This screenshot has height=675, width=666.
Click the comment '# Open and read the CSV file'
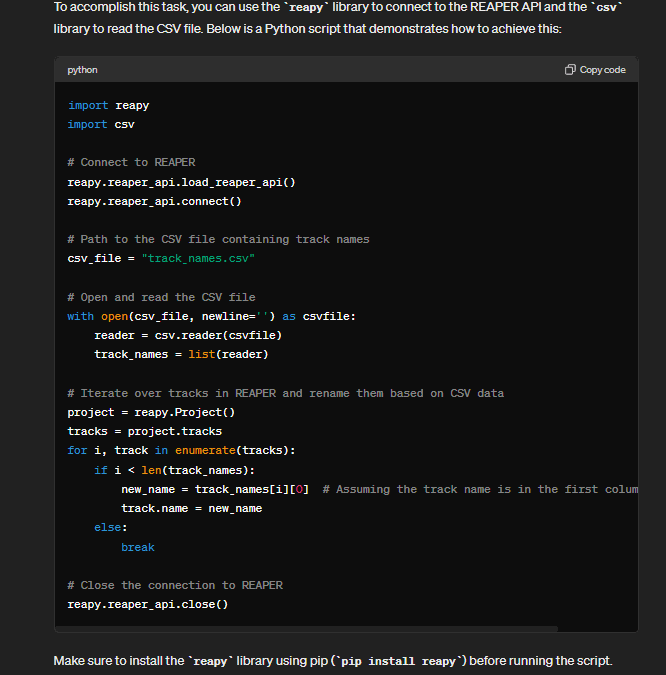[161, 297]
